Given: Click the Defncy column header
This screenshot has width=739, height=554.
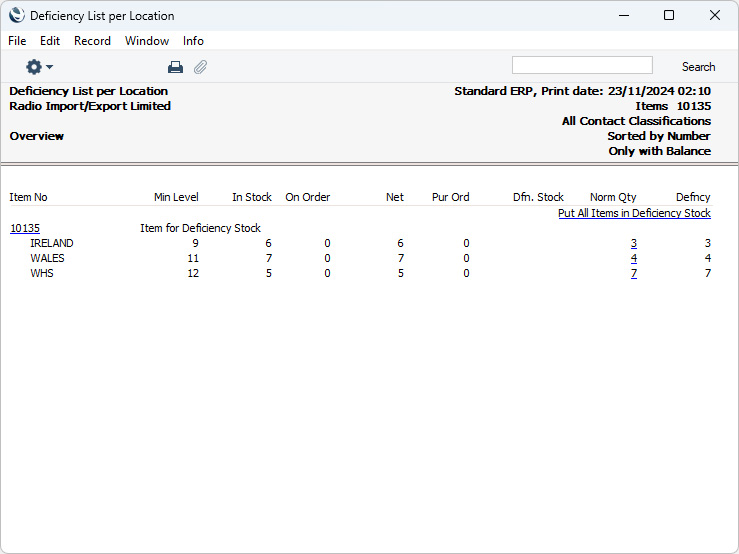Looking at the screenshot, I should point(693,197).
